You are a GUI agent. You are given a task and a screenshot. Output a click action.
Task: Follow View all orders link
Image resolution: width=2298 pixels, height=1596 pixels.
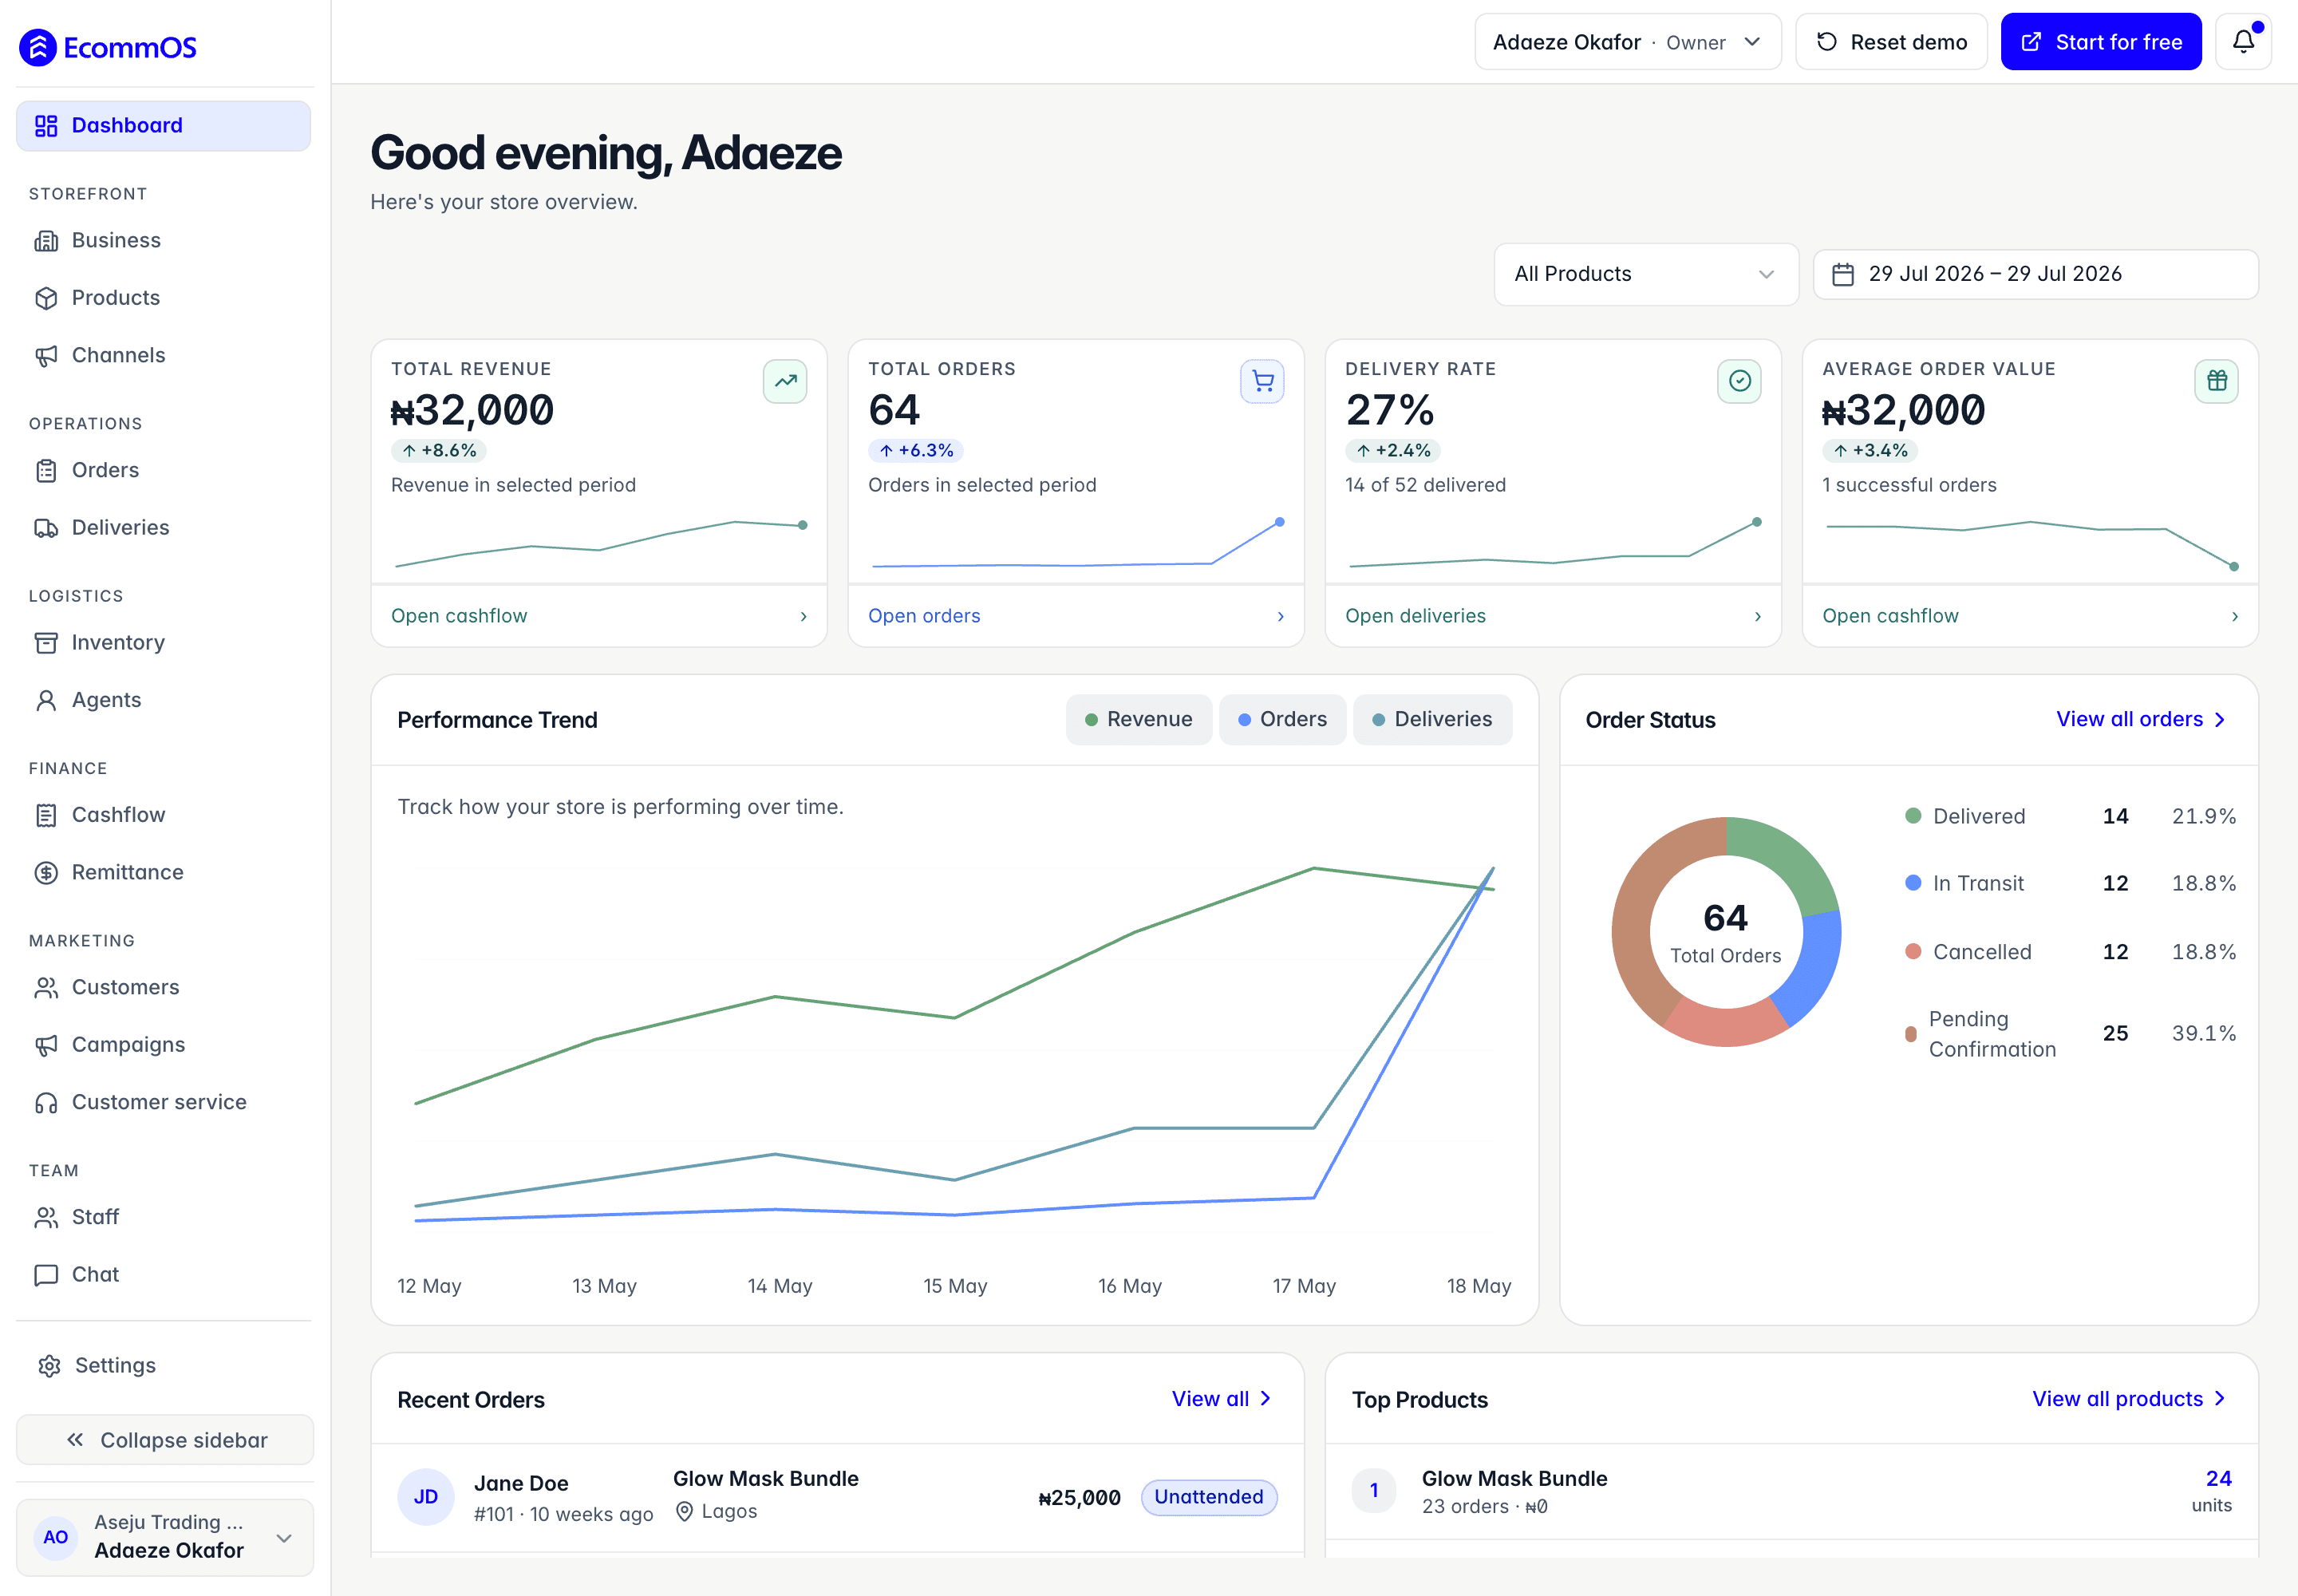click(2140, 720)
